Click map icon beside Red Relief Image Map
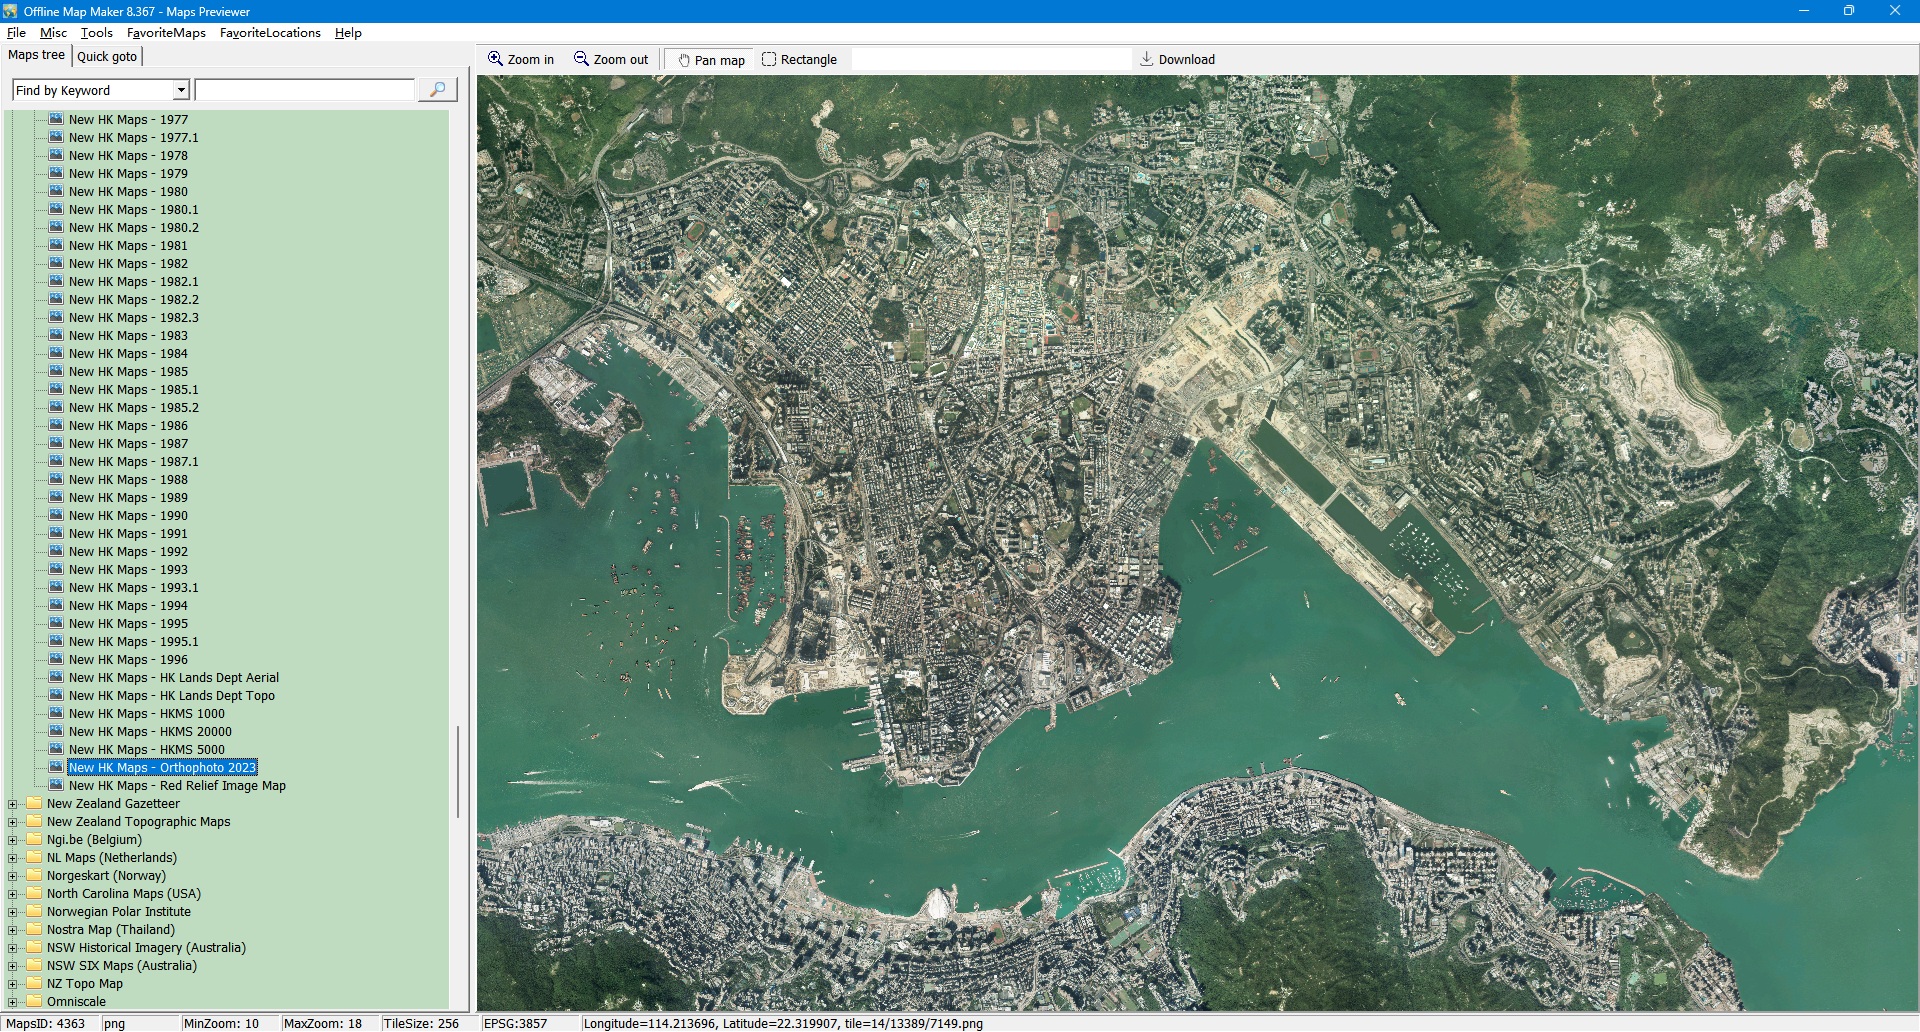Screen dimensions: 1920x1032 coord(56,785)
